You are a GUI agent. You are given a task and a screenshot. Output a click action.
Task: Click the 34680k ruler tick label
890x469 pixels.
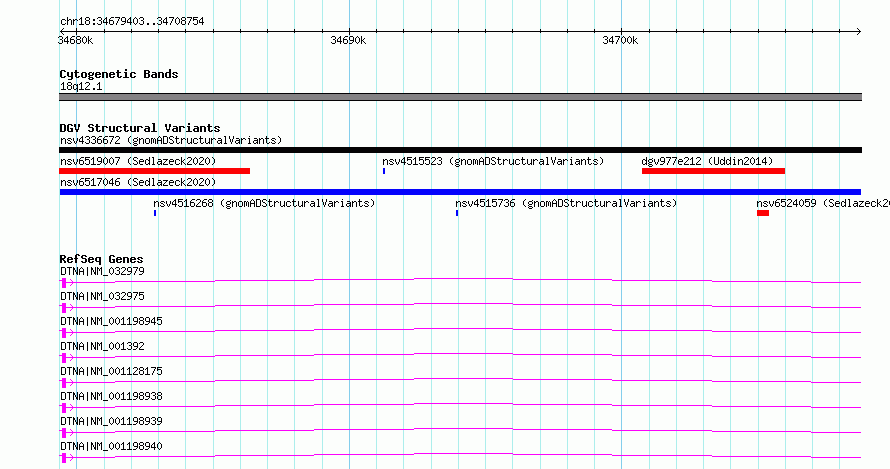(75, 40)
